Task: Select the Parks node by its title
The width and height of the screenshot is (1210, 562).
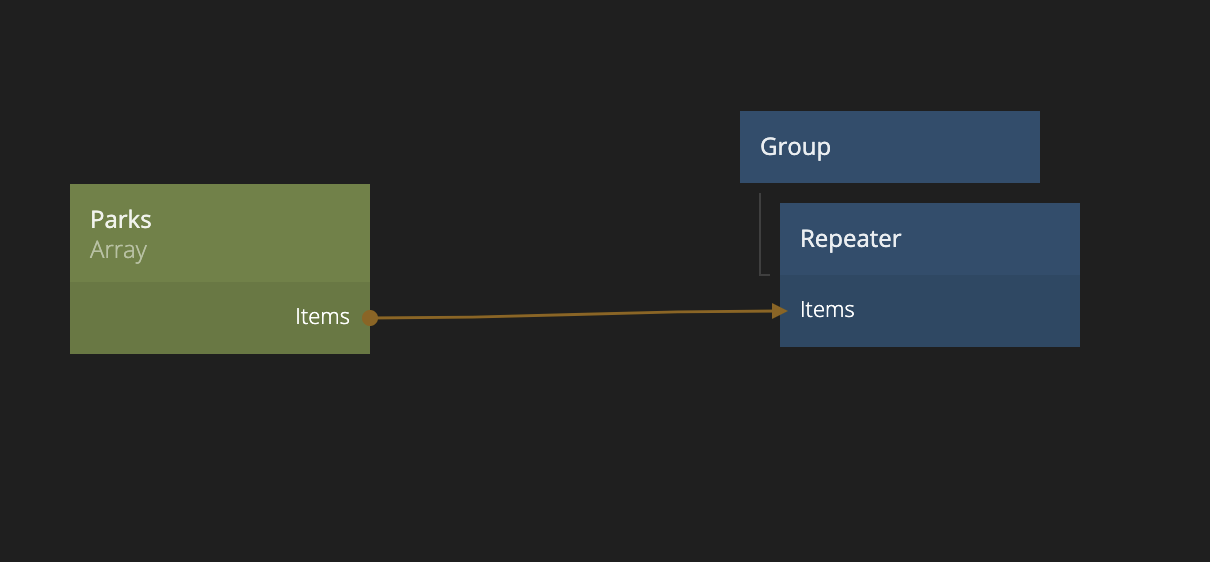Action: pyautogui.click(x=121, y=219)
